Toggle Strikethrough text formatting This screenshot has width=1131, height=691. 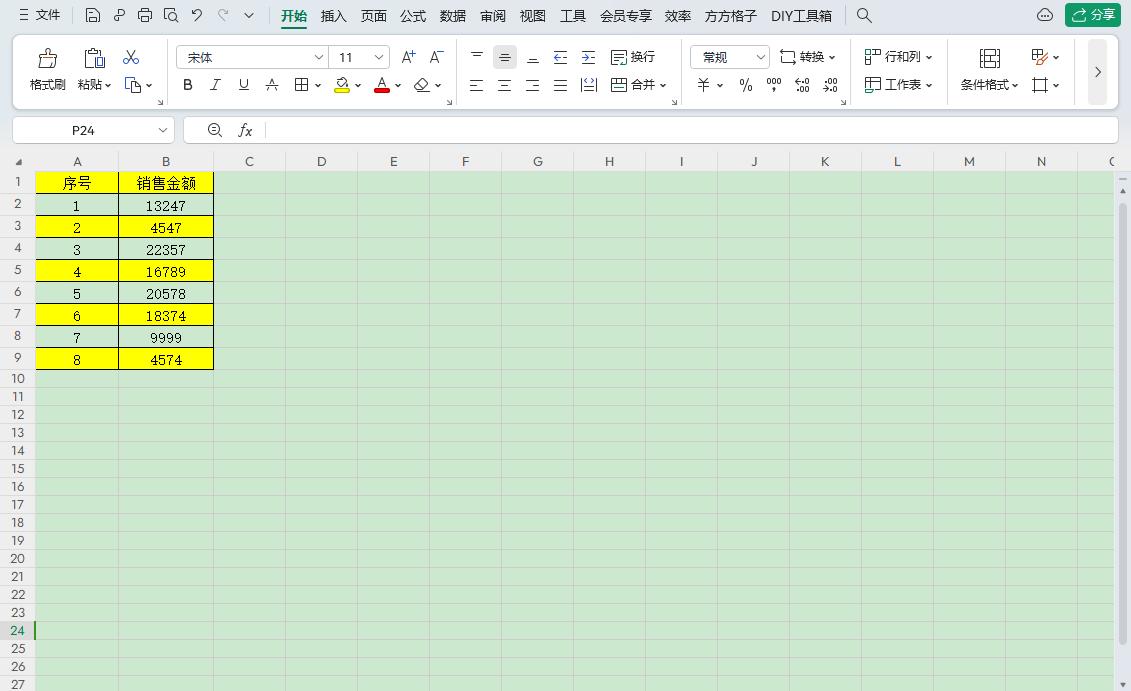click(x=272, y=85)
